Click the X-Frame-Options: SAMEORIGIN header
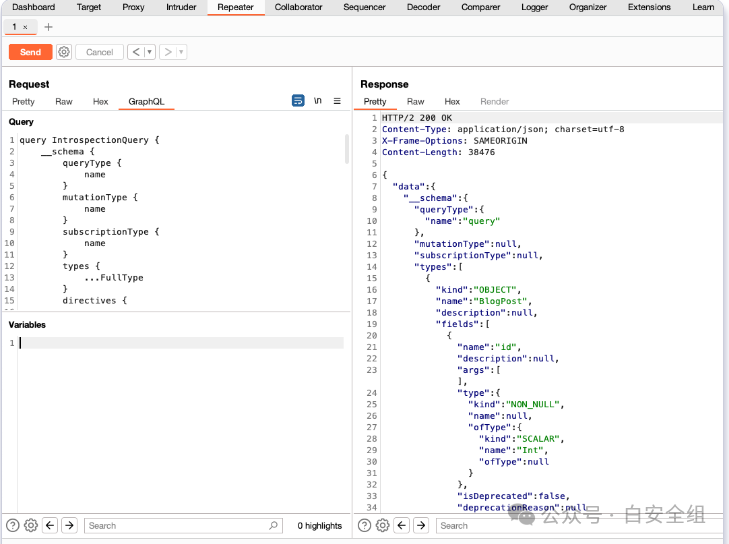Screen dimensions: 729x544 [x=455, y=140]
